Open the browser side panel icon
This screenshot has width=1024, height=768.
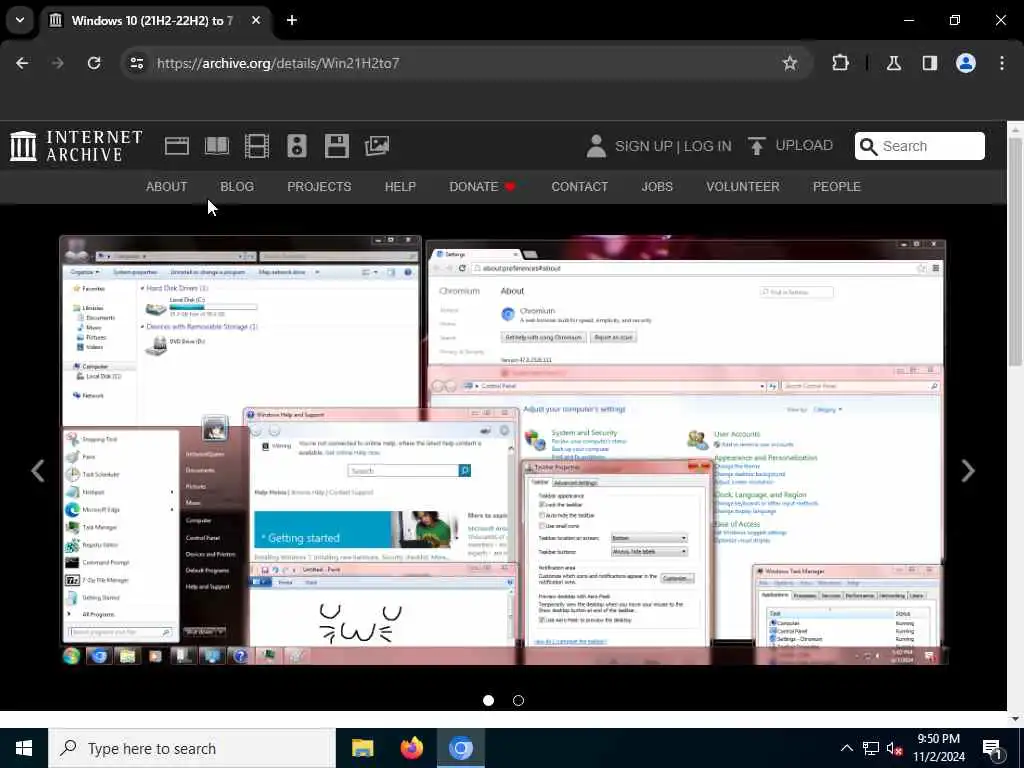tap(930, 63)
